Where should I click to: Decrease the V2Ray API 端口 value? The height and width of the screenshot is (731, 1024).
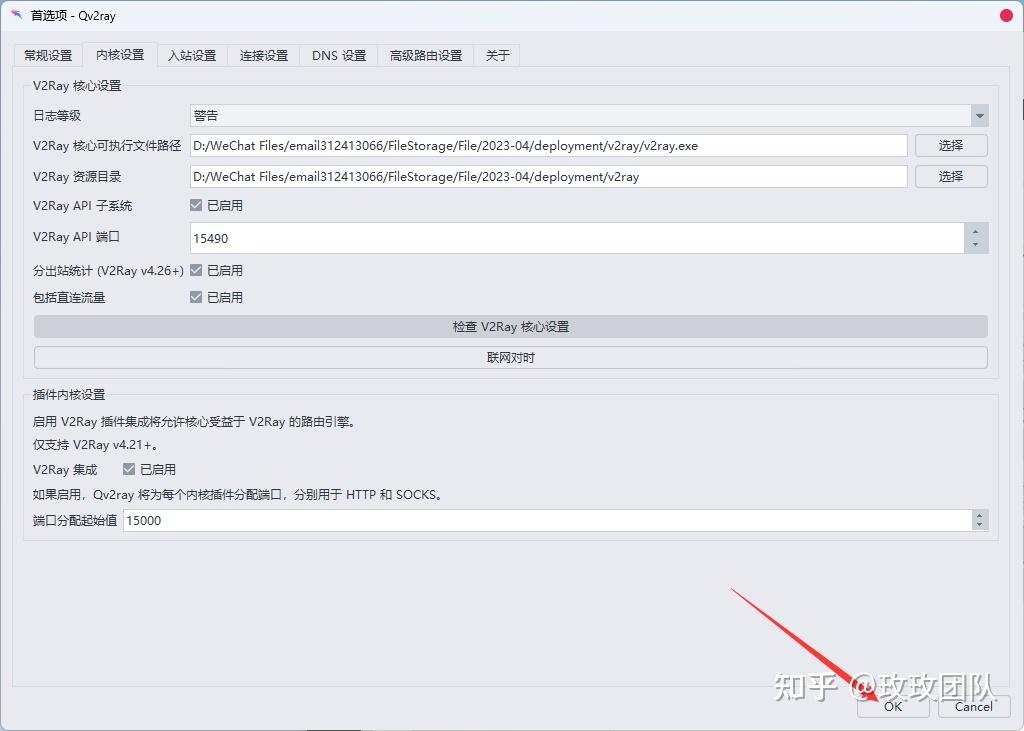pyautogui.click(x=976, y=246)
